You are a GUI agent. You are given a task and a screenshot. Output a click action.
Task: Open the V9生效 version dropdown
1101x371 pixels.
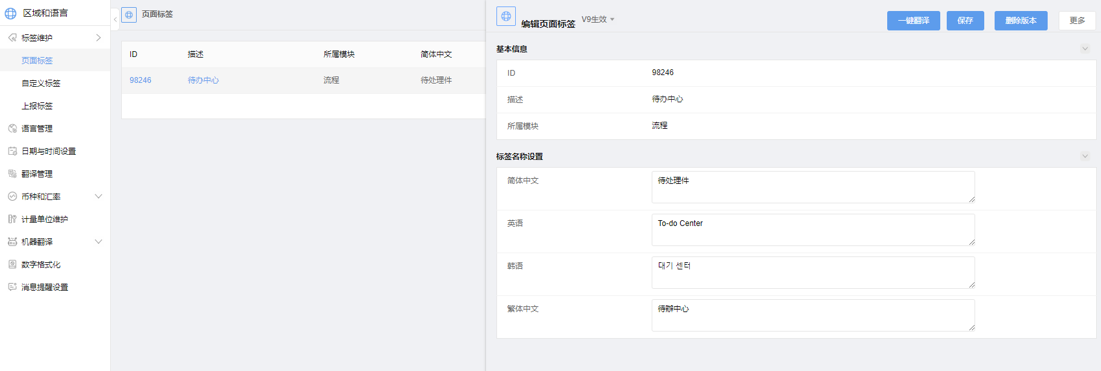point(598,20)
